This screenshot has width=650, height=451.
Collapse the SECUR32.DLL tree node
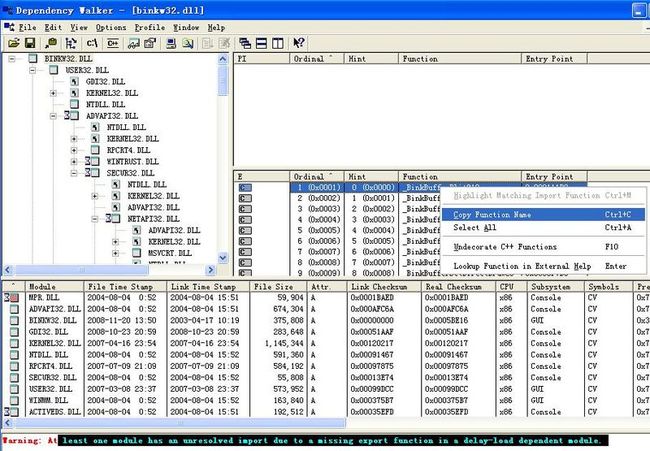click(74, 173)
